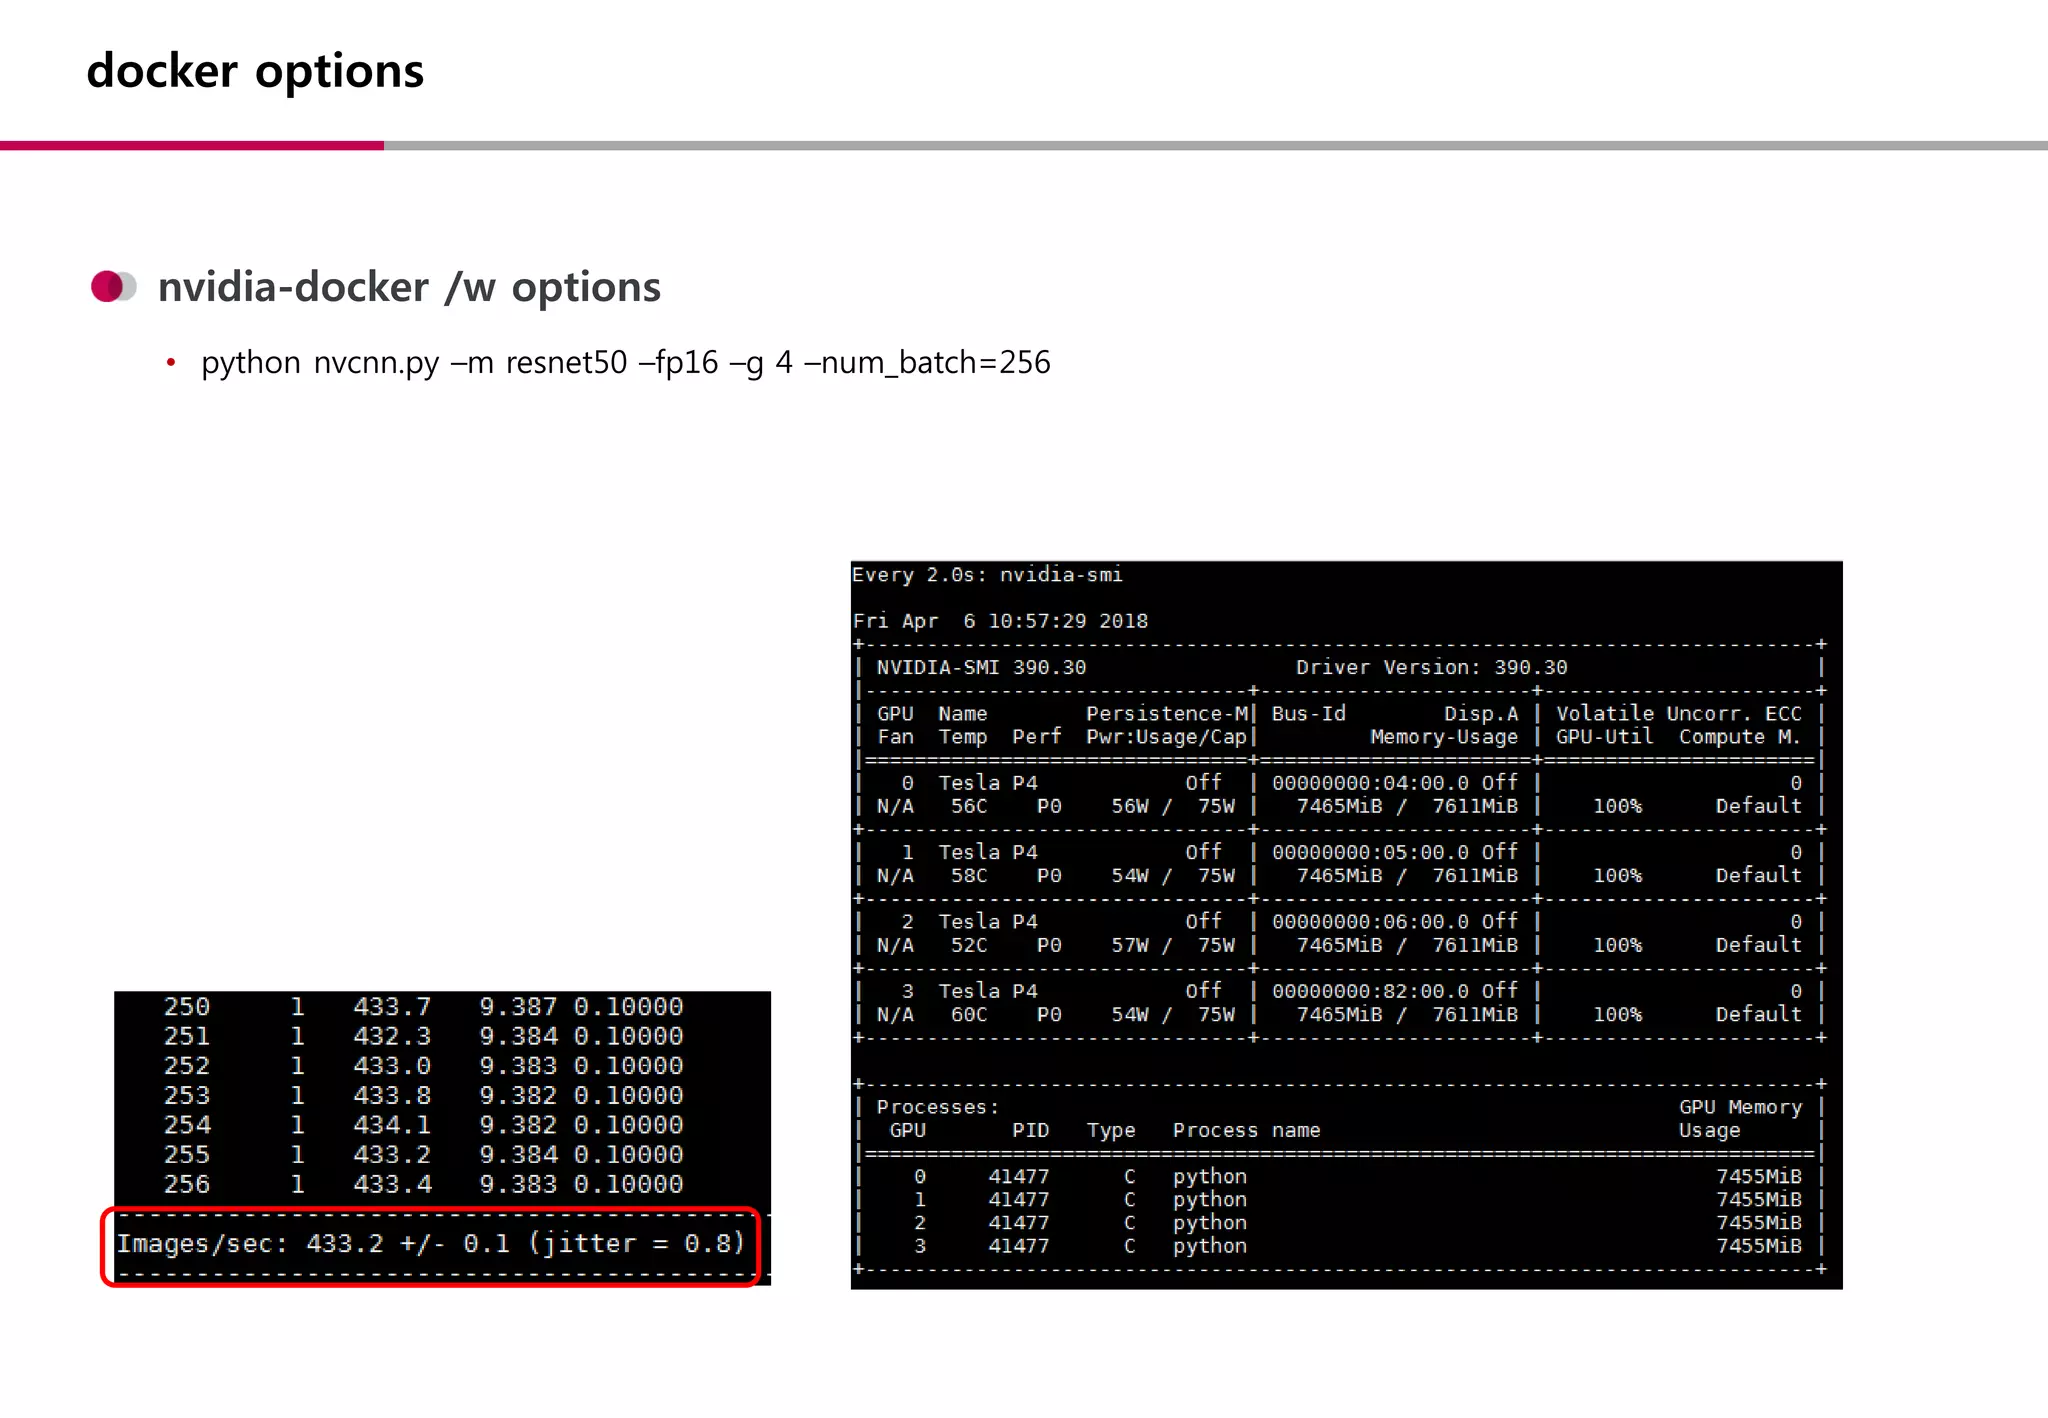Image resolution: width=2048 pixels, height=1418 pixels.
Task: Click the 'Tesla P4' name for GPU 3
Action: click(988, 991)
